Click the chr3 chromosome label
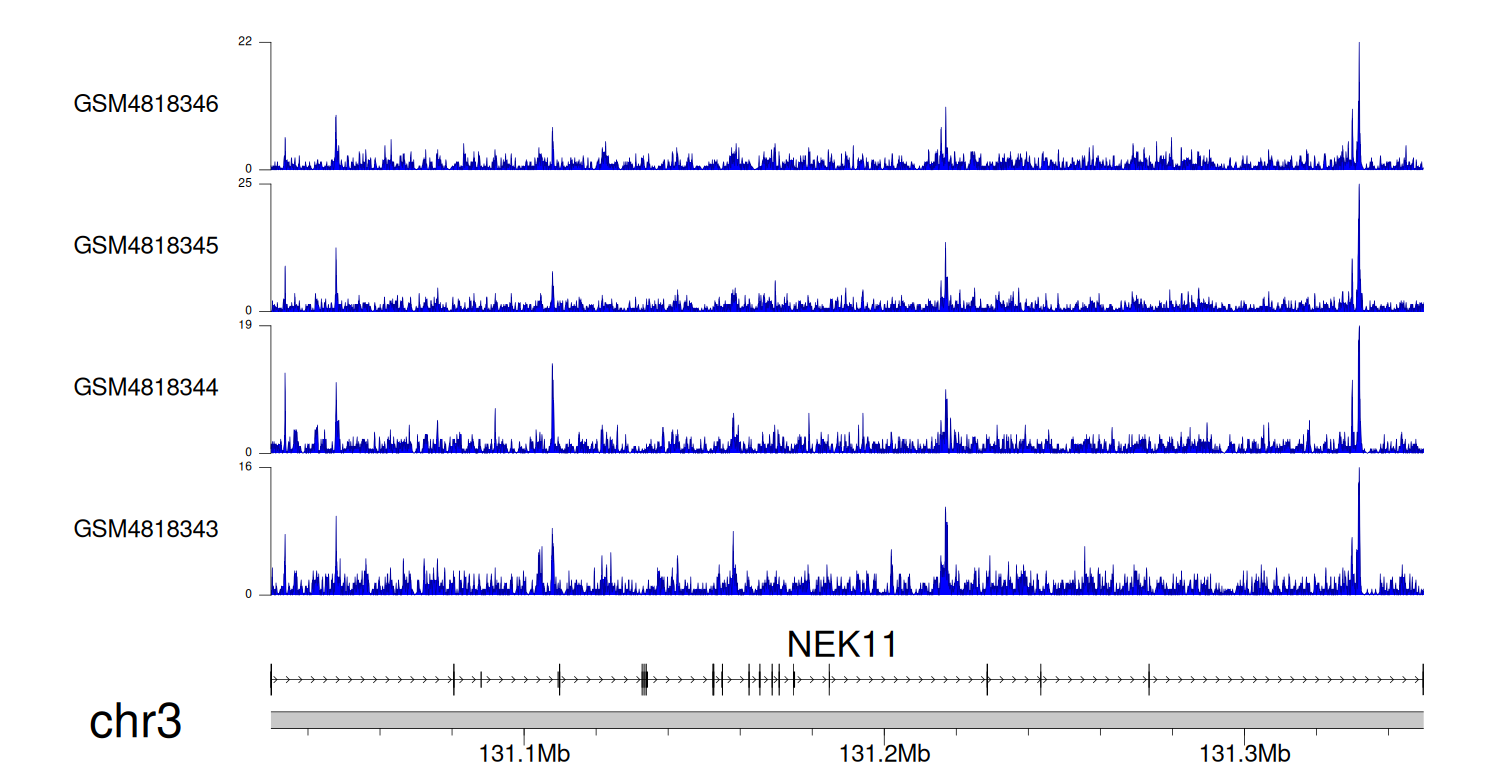1500x780 pixels. pyautogui.click(x=136, y=721)
